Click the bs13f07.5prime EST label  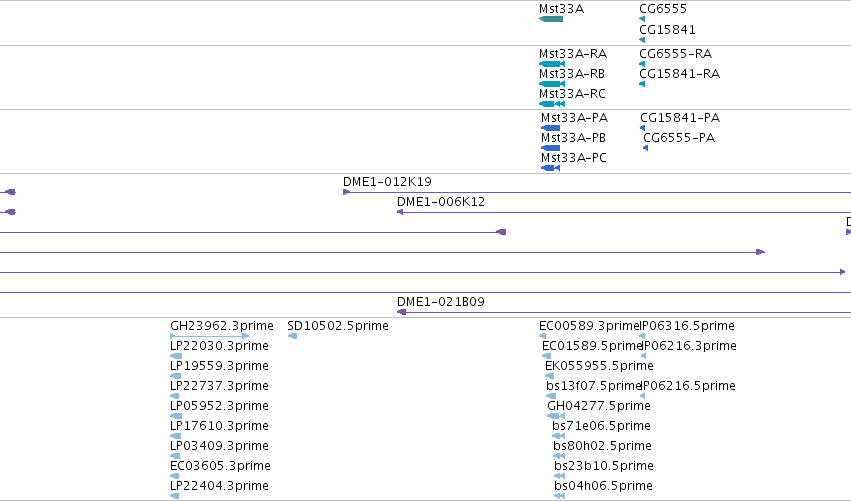point(594,386)
